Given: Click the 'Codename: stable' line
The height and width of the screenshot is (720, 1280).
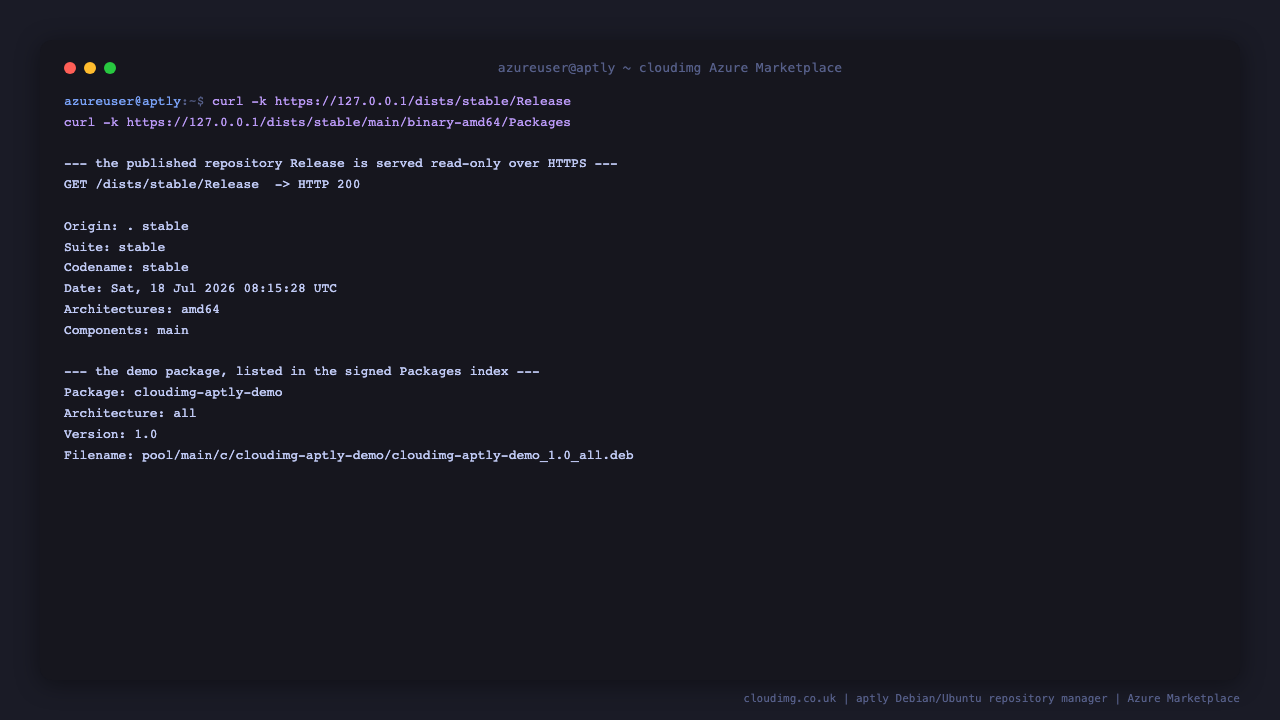Looking at the screenshot, I should [x=126, y=268].
